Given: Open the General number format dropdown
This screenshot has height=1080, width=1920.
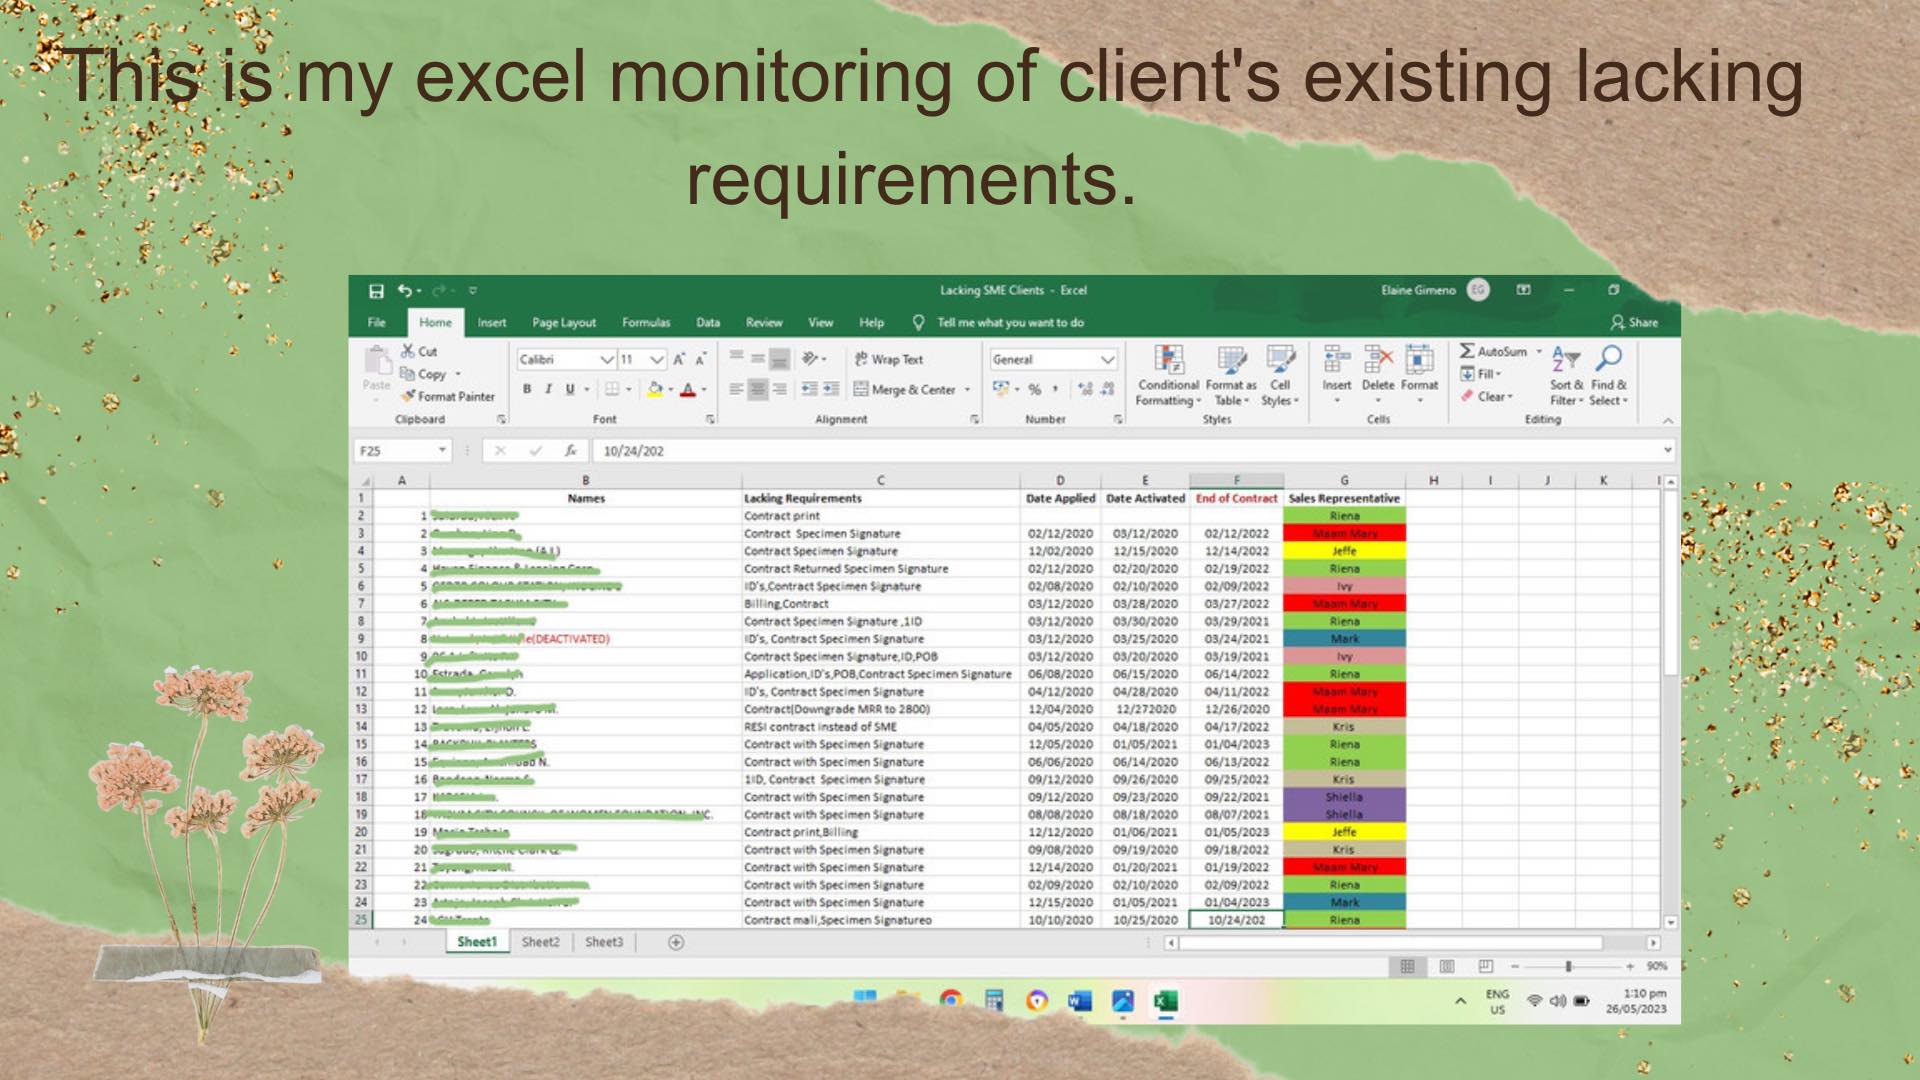Looking at the screenshot, I should pos(1107,359).
